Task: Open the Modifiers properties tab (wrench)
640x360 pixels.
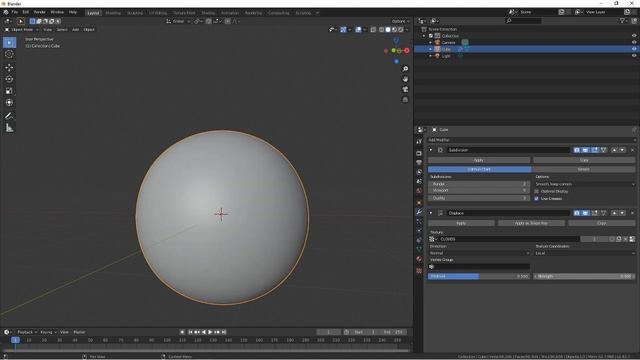Action: [419, 212]
